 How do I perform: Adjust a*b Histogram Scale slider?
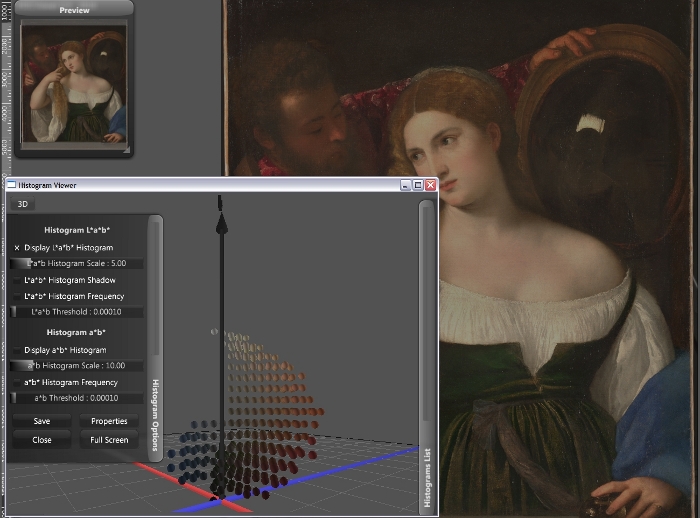click(x=77, y=366)
